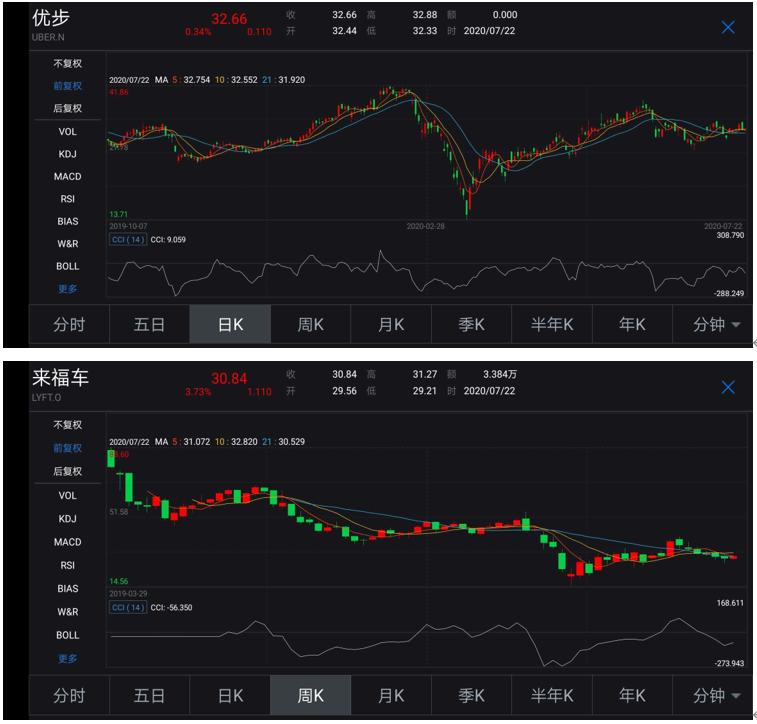Show the MACD indicator in the Uber chart

(x=68, y=176)
